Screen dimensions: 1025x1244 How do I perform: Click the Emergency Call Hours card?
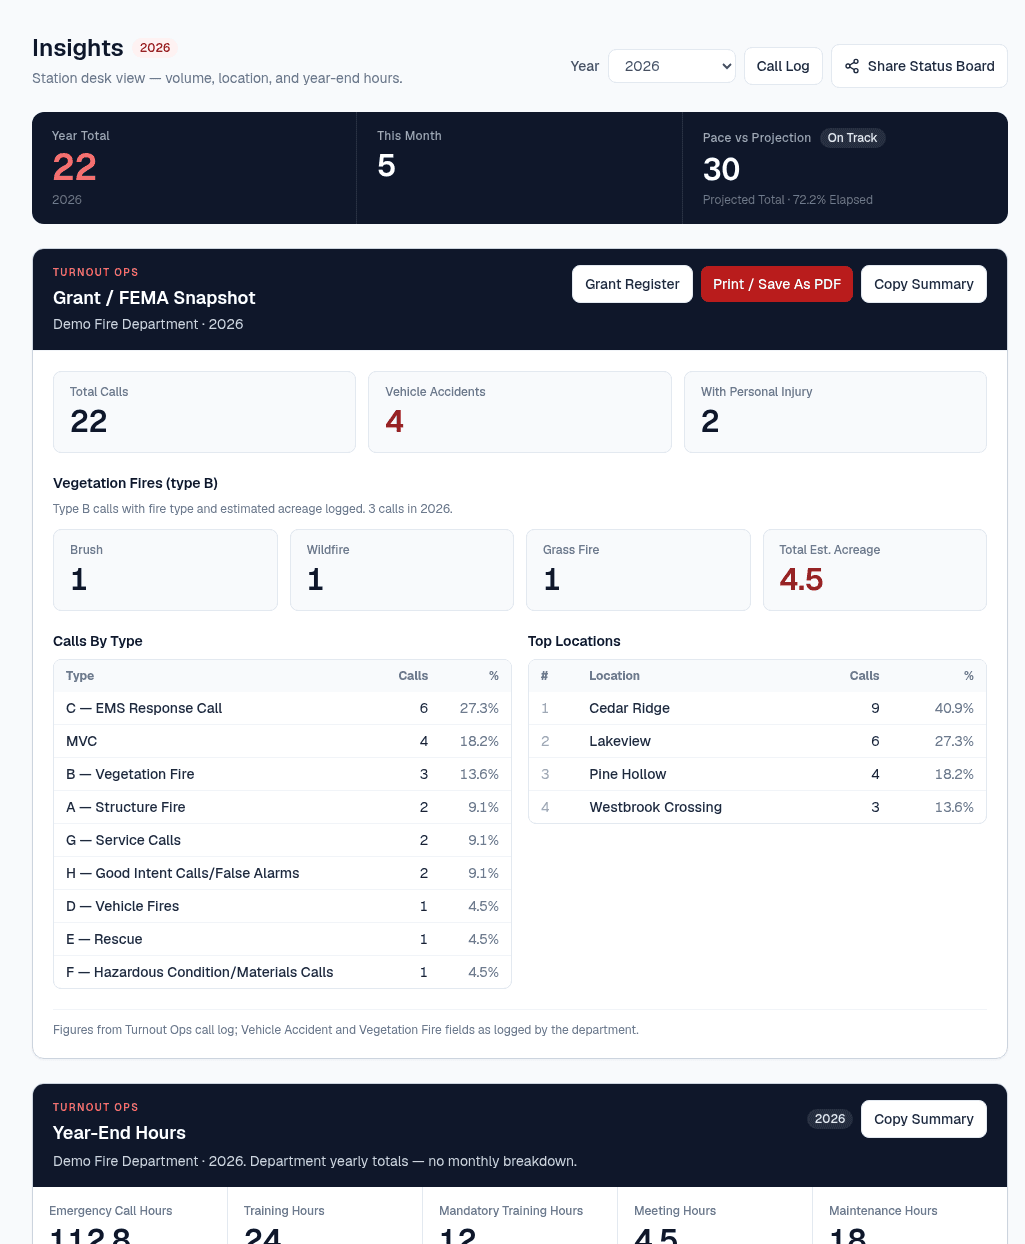point(130,1216)
